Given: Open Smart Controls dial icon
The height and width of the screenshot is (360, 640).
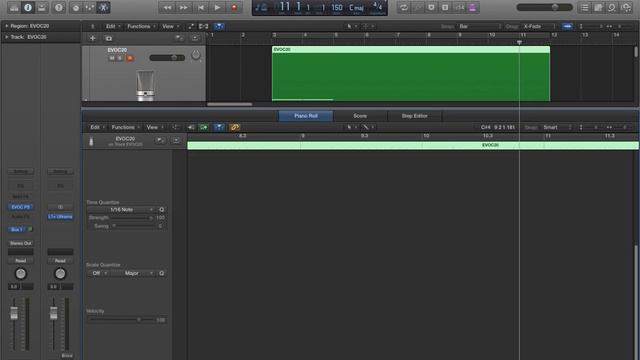Looking at the screenshot, I should (76, 7).
